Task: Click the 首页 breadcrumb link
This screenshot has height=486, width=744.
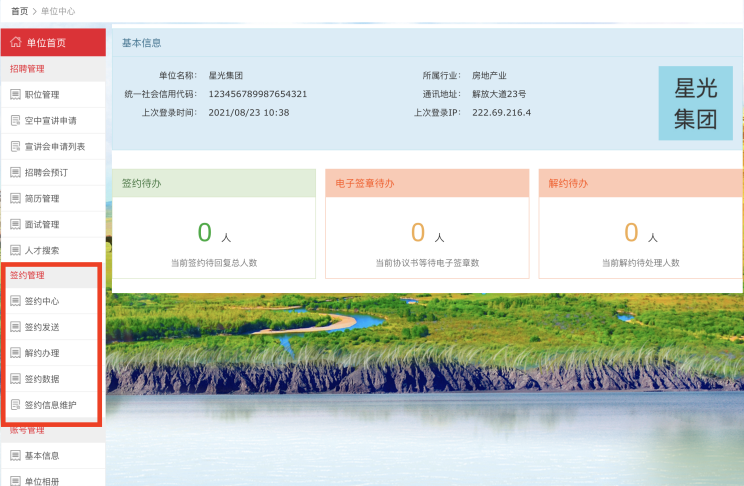Action: tap(19, 11)
